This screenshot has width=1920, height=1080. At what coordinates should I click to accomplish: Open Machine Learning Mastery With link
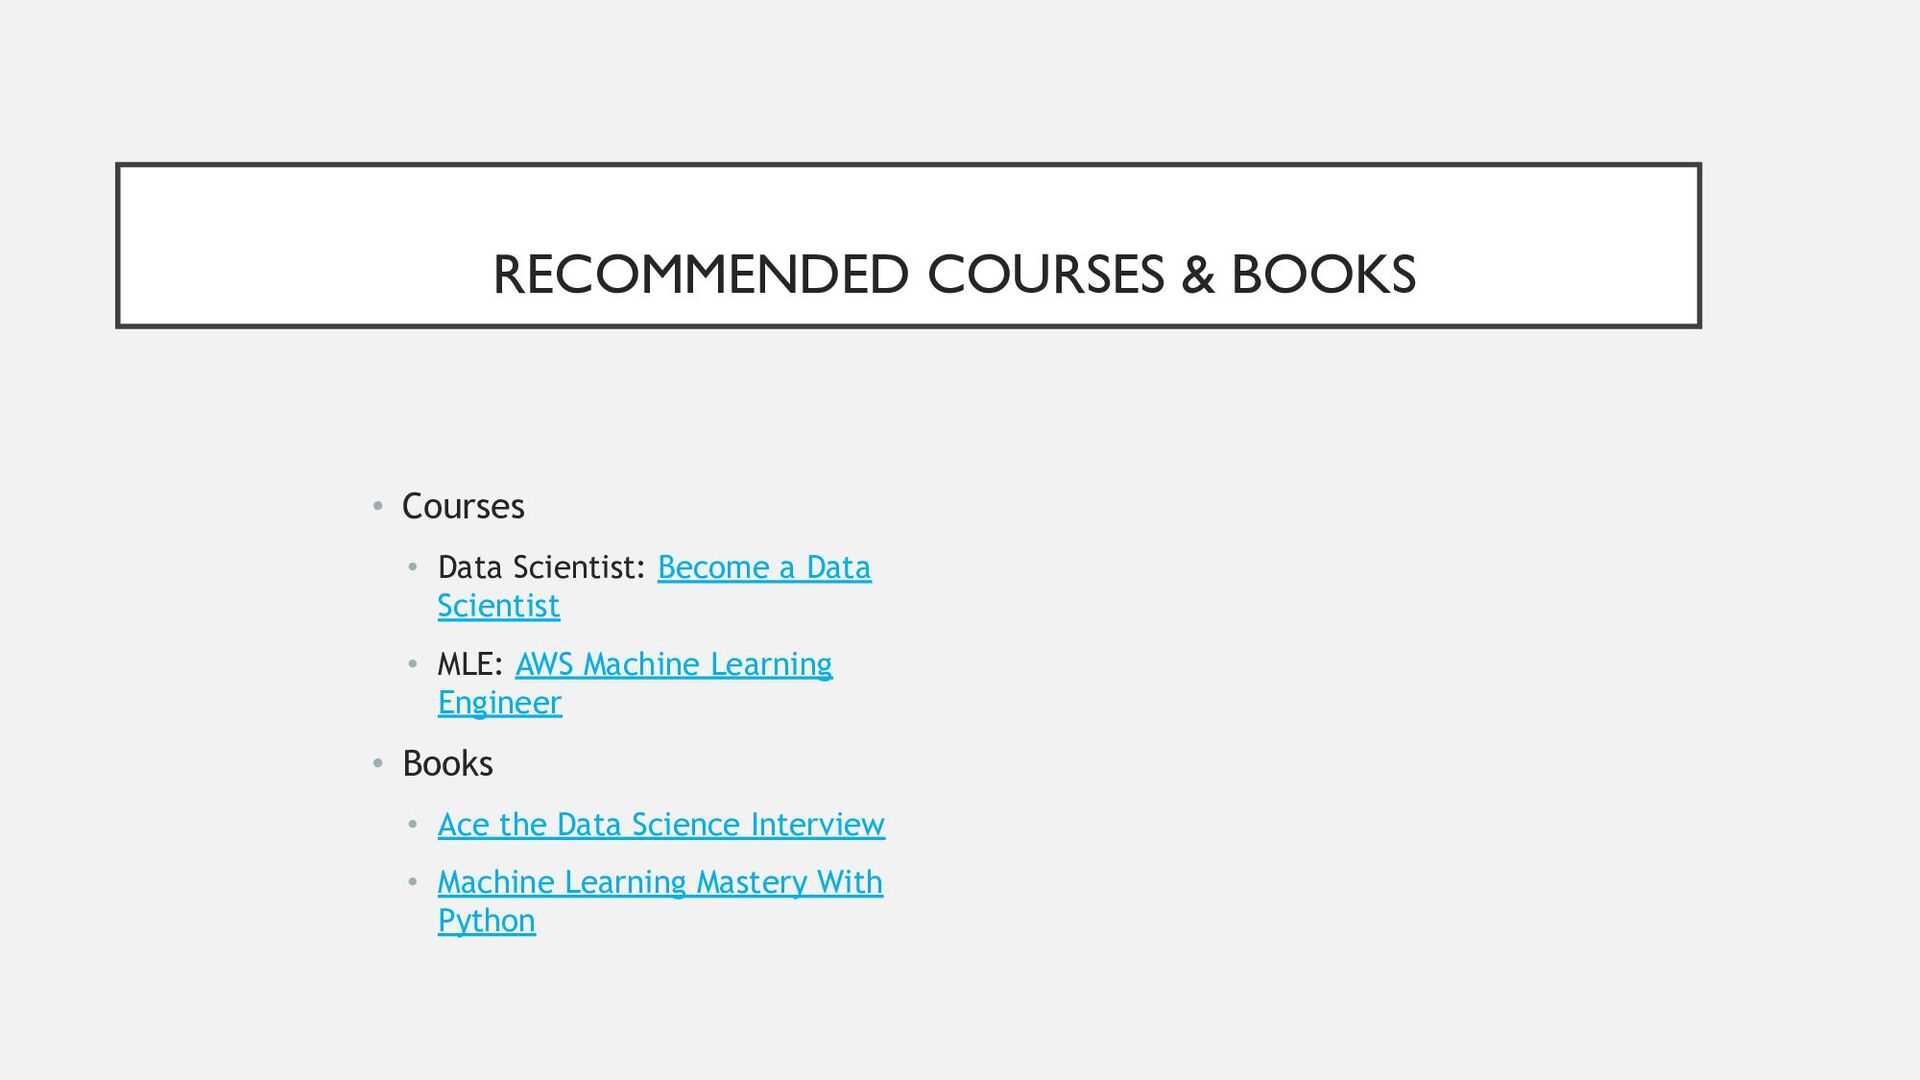point(660,883)
